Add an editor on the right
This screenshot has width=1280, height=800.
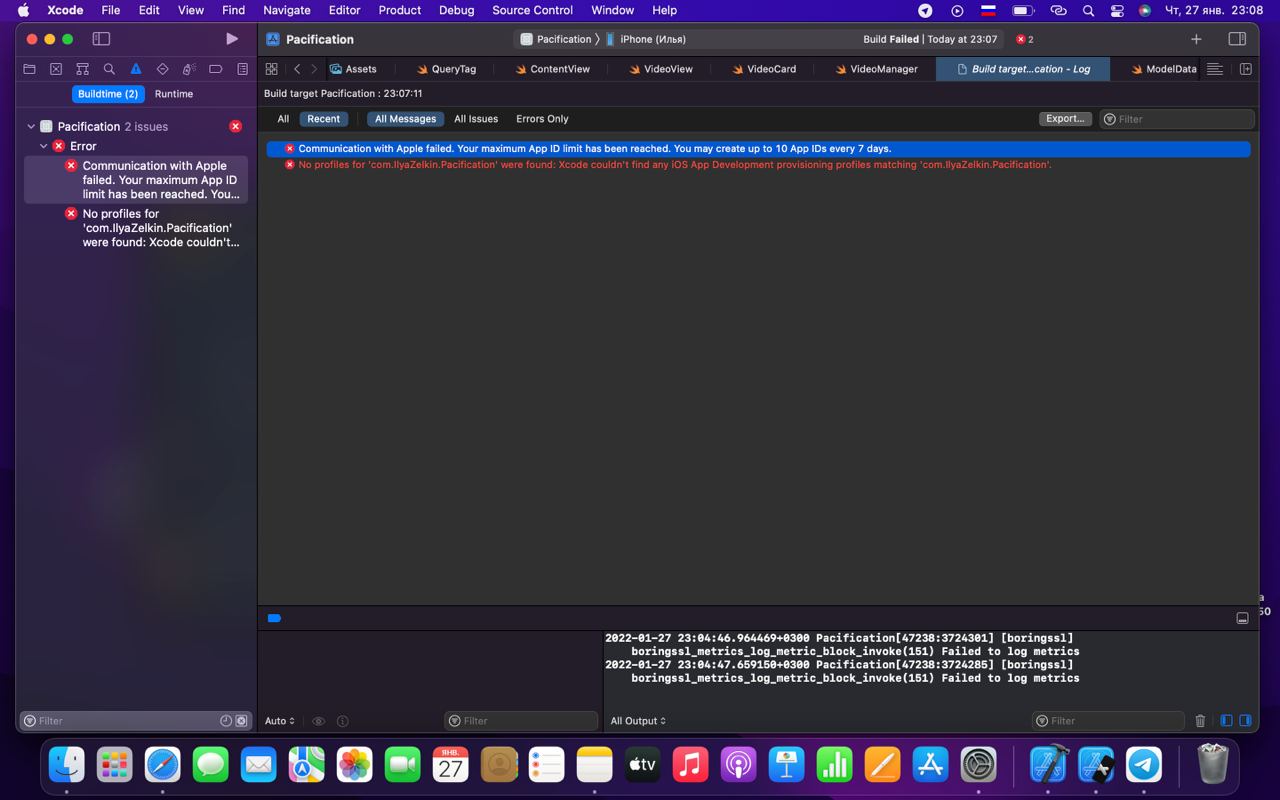click(1246, 69)
